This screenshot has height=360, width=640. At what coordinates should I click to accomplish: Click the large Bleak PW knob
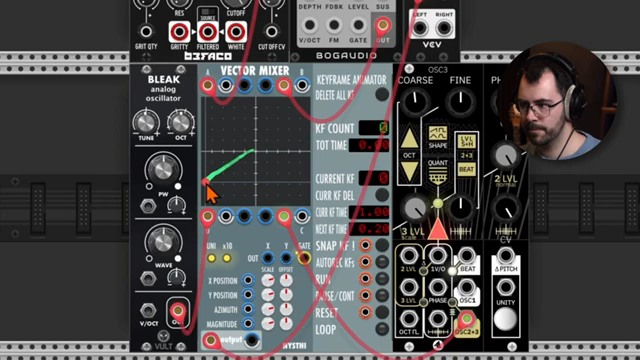click(x=163, y=169)
